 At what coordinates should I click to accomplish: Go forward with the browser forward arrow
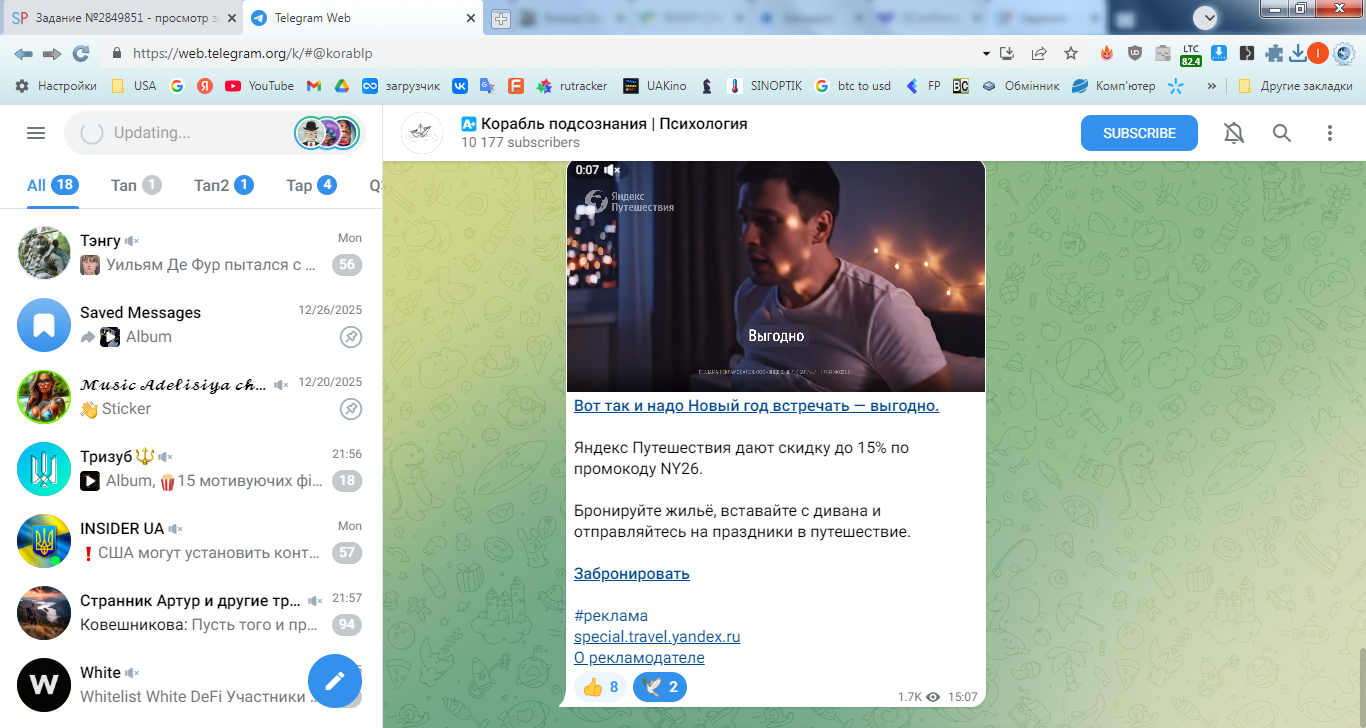click(51, 53)
